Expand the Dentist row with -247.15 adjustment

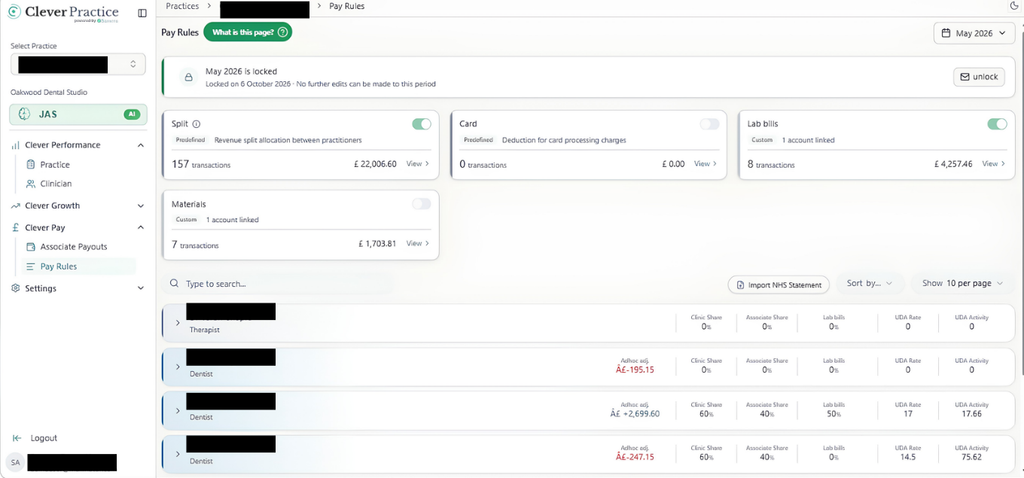pos(178,454)
